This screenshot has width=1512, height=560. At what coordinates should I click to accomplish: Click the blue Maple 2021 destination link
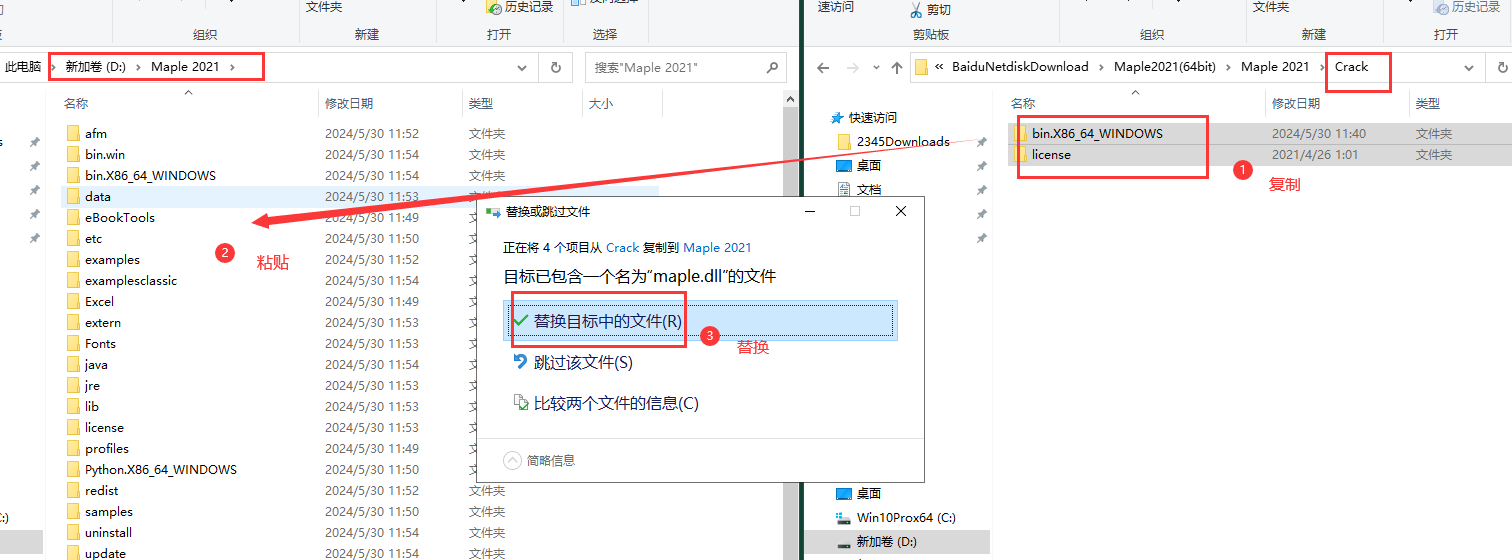[717, 247]
